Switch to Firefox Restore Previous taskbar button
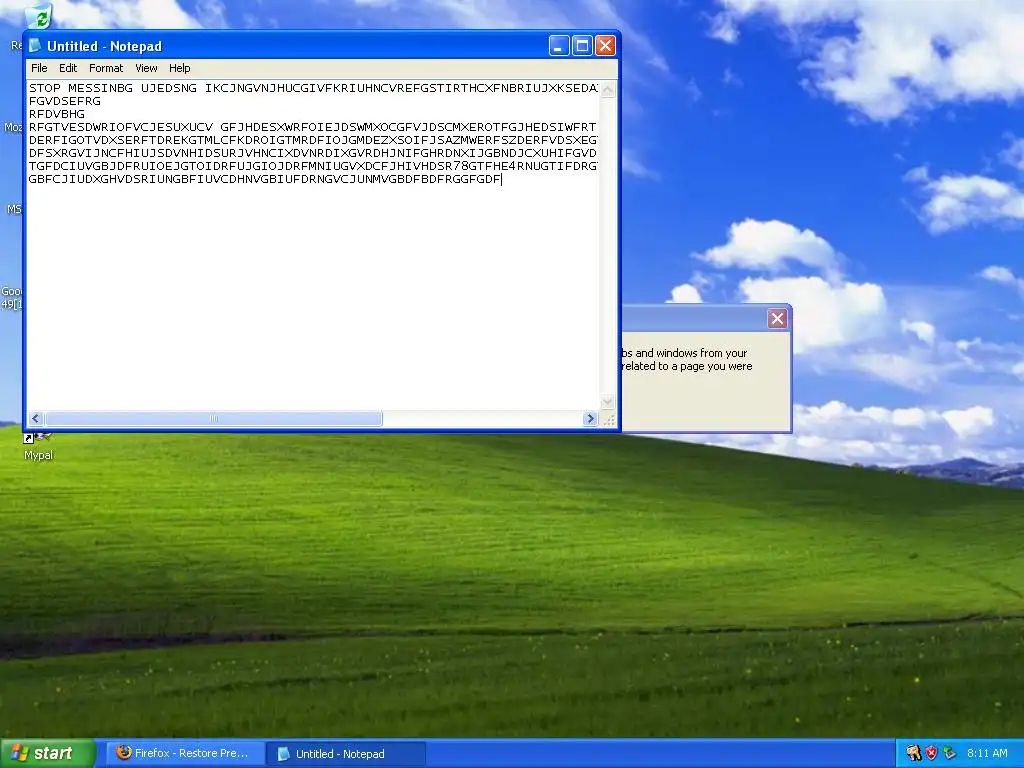Viewport: 1024px width, 768px height. 184,754
